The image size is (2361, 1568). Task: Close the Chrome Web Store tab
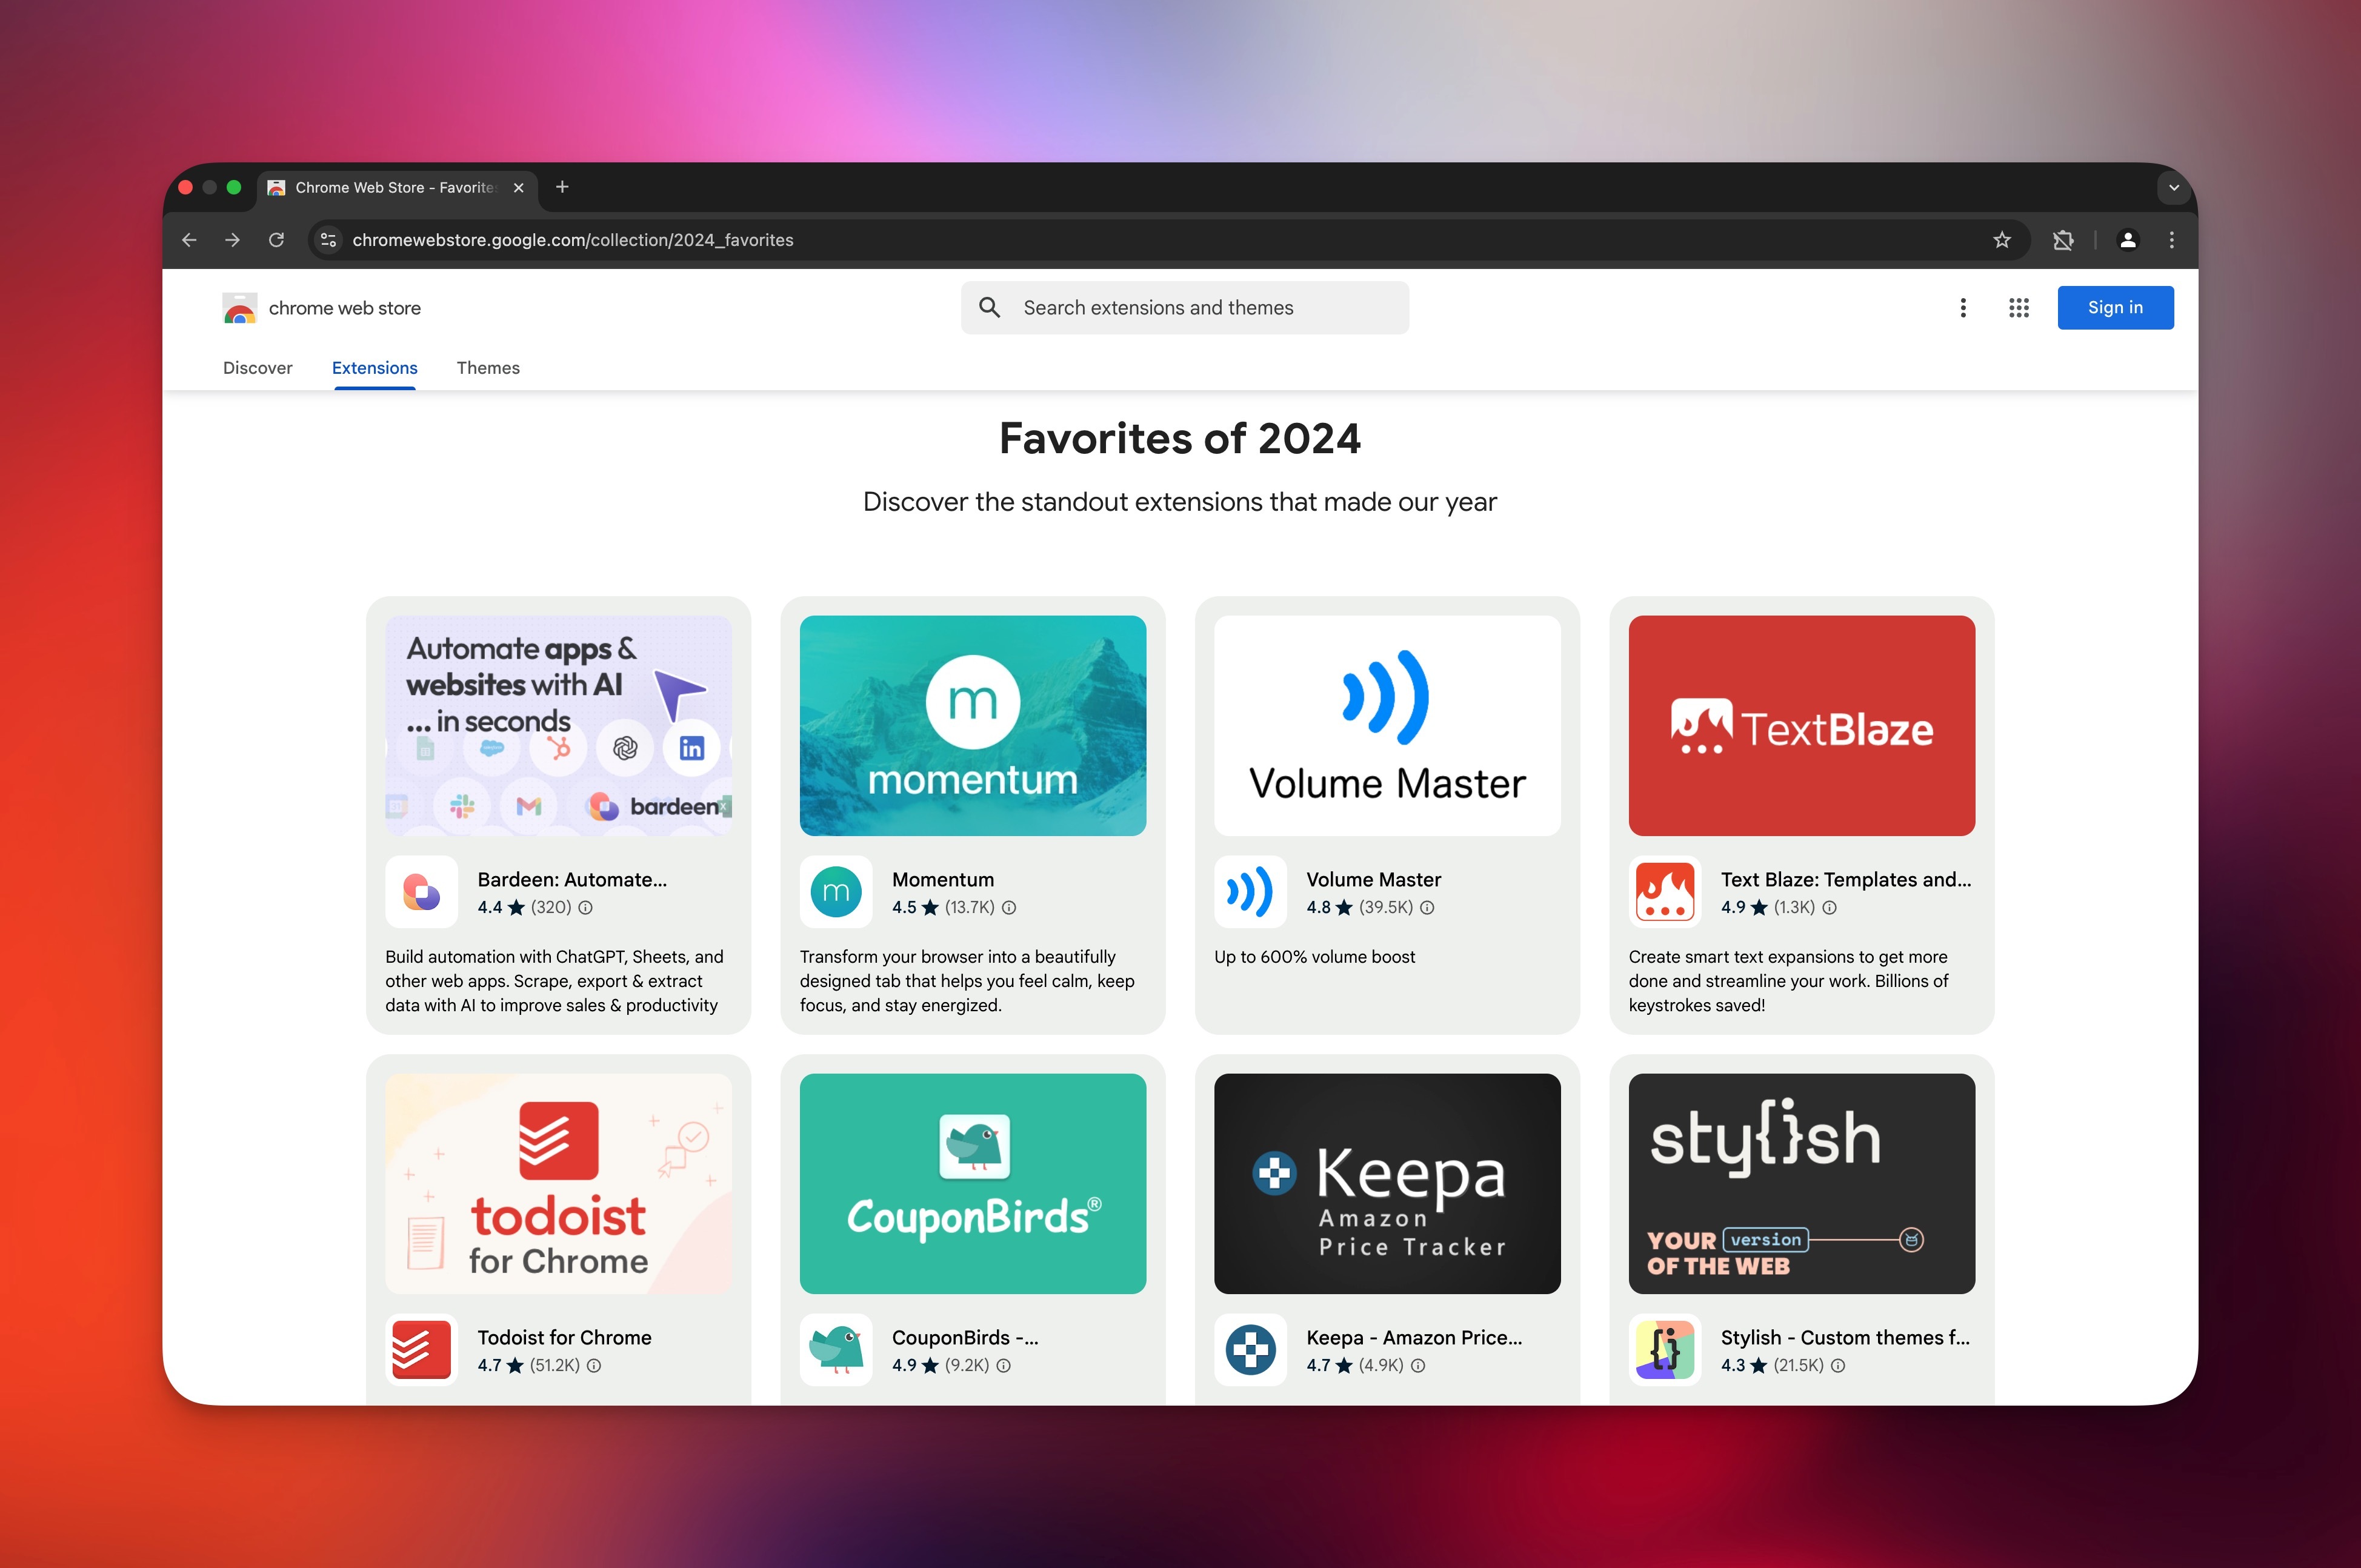[518, 188]
